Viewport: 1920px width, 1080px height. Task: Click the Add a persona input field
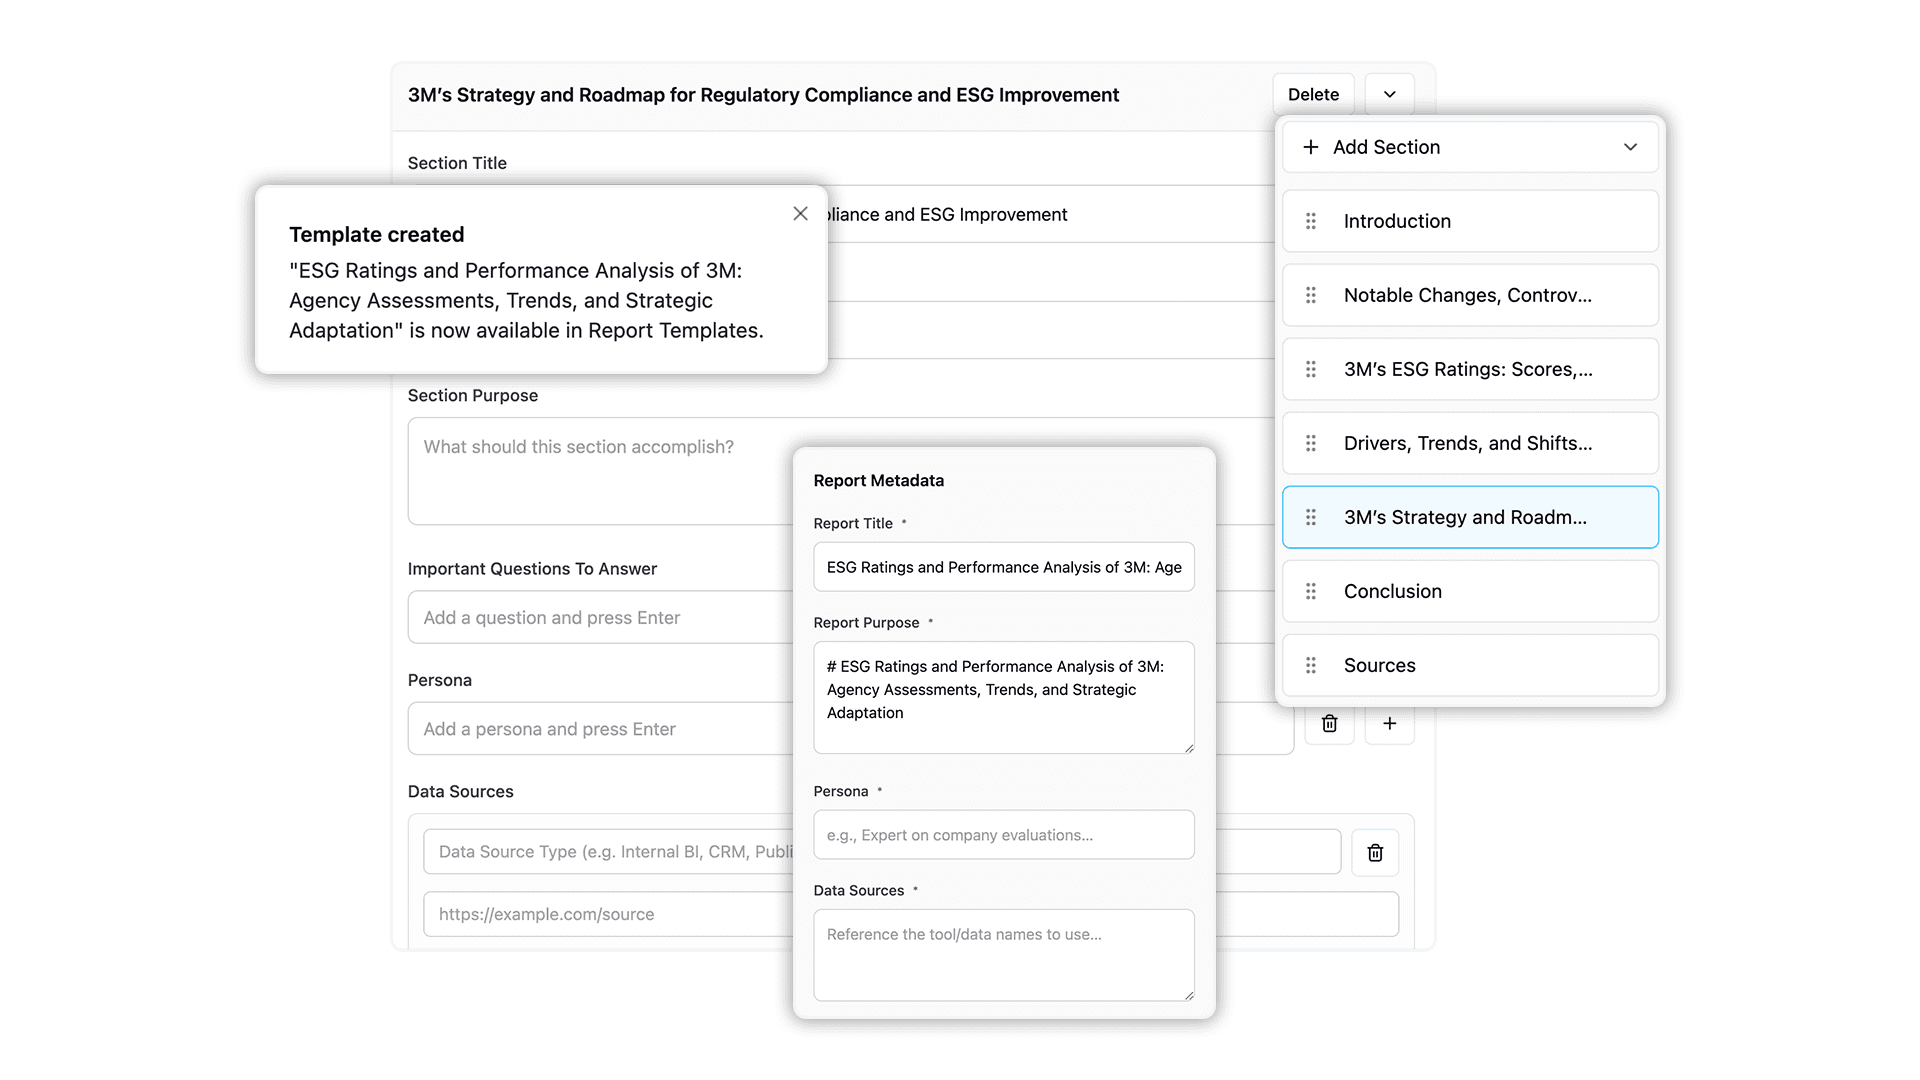point(600,729)
